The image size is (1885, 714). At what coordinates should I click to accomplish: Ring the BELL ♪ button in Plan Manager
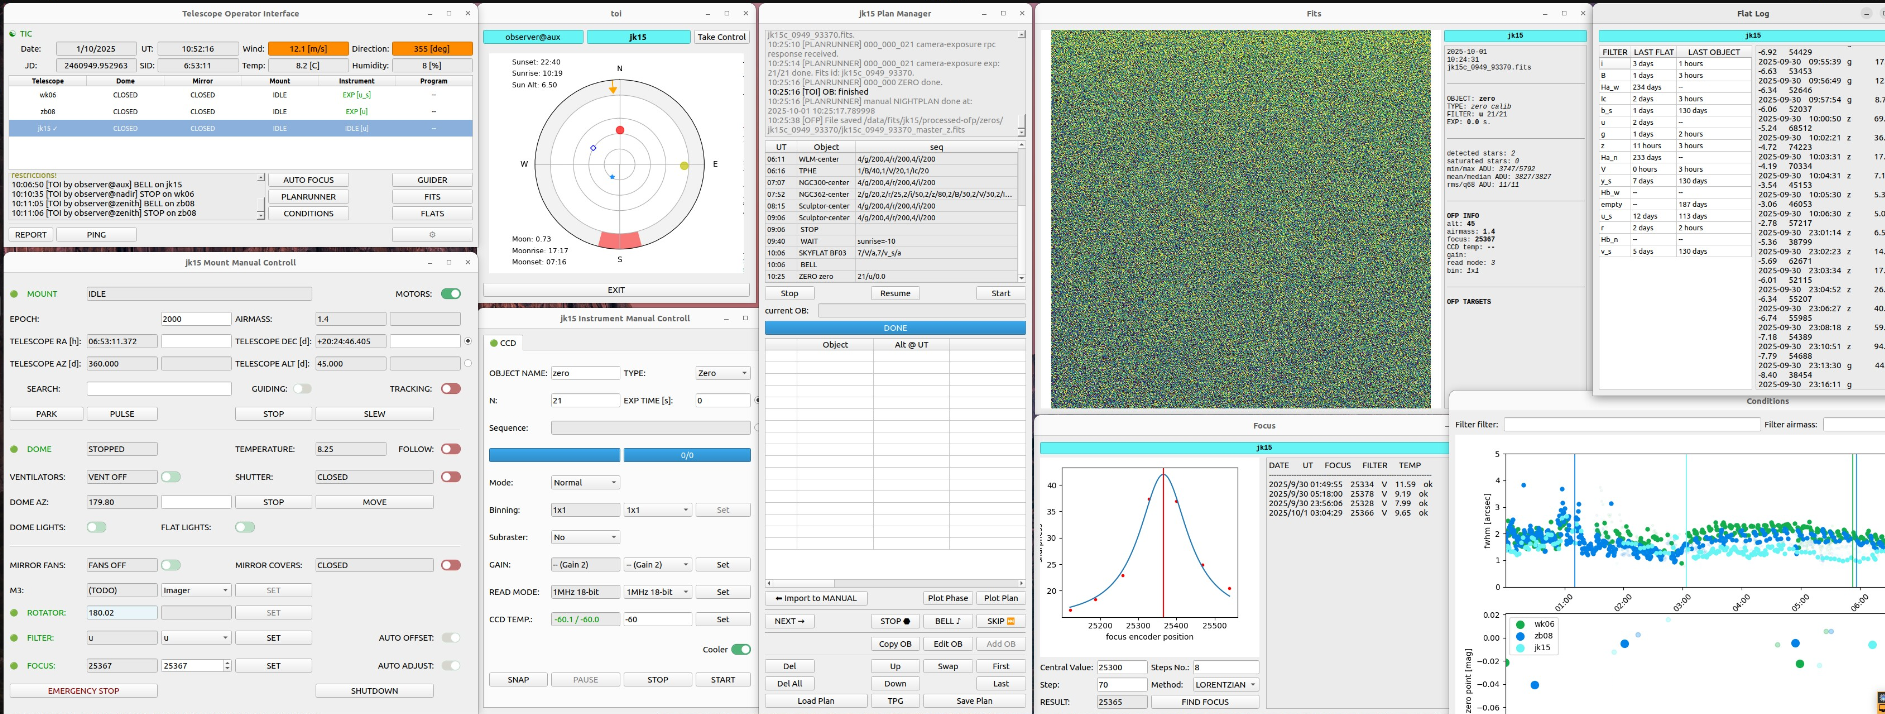[947, 621]
